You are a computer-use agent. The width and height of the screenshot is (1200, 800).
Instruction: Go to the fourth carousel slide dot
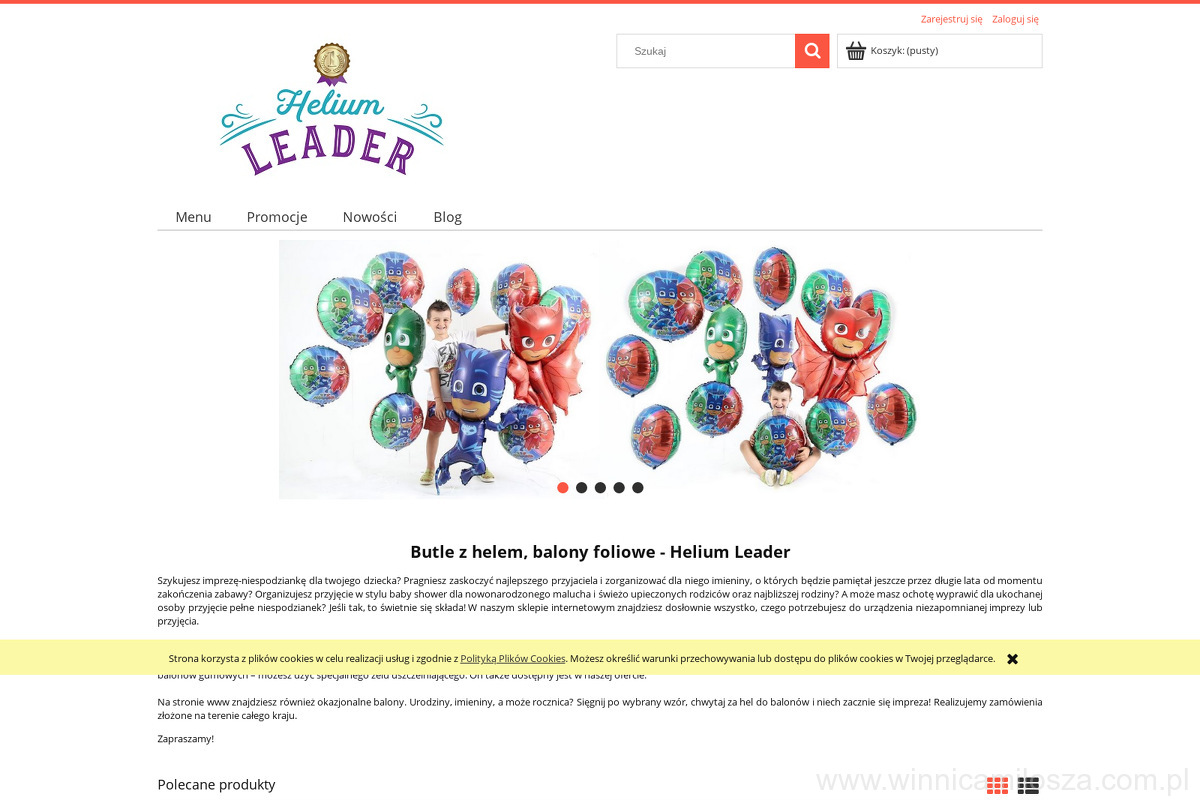(x=619, y=488)
